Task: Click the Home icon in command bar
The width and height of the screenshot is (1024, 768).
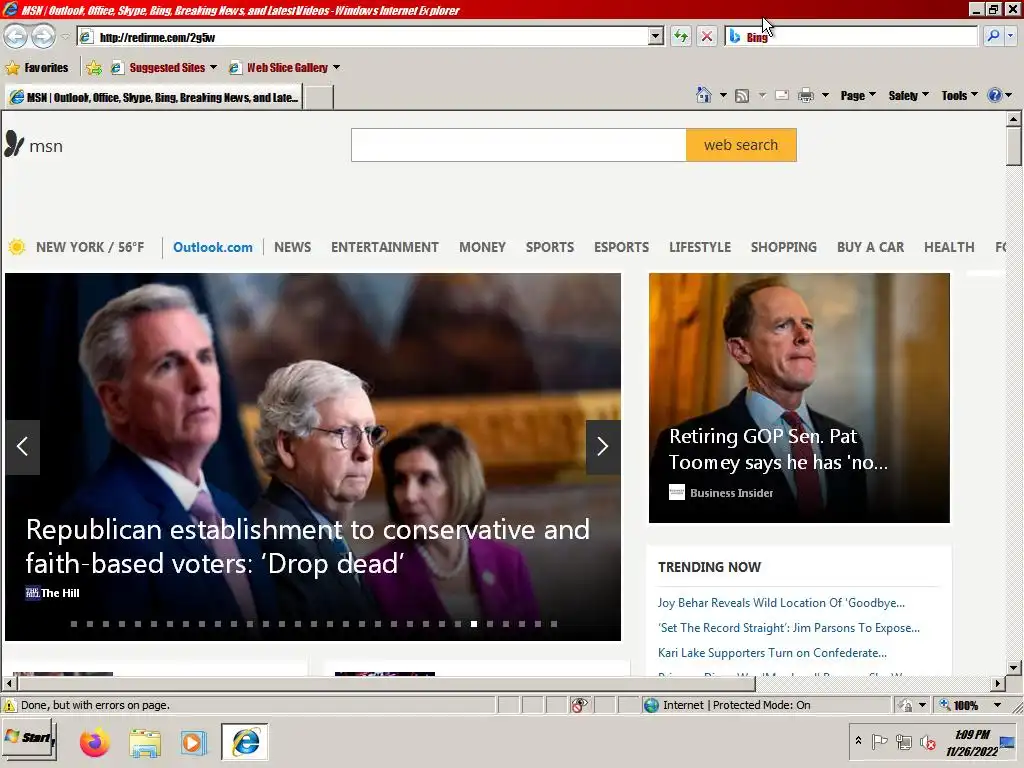Action: (x=703, y=95)
